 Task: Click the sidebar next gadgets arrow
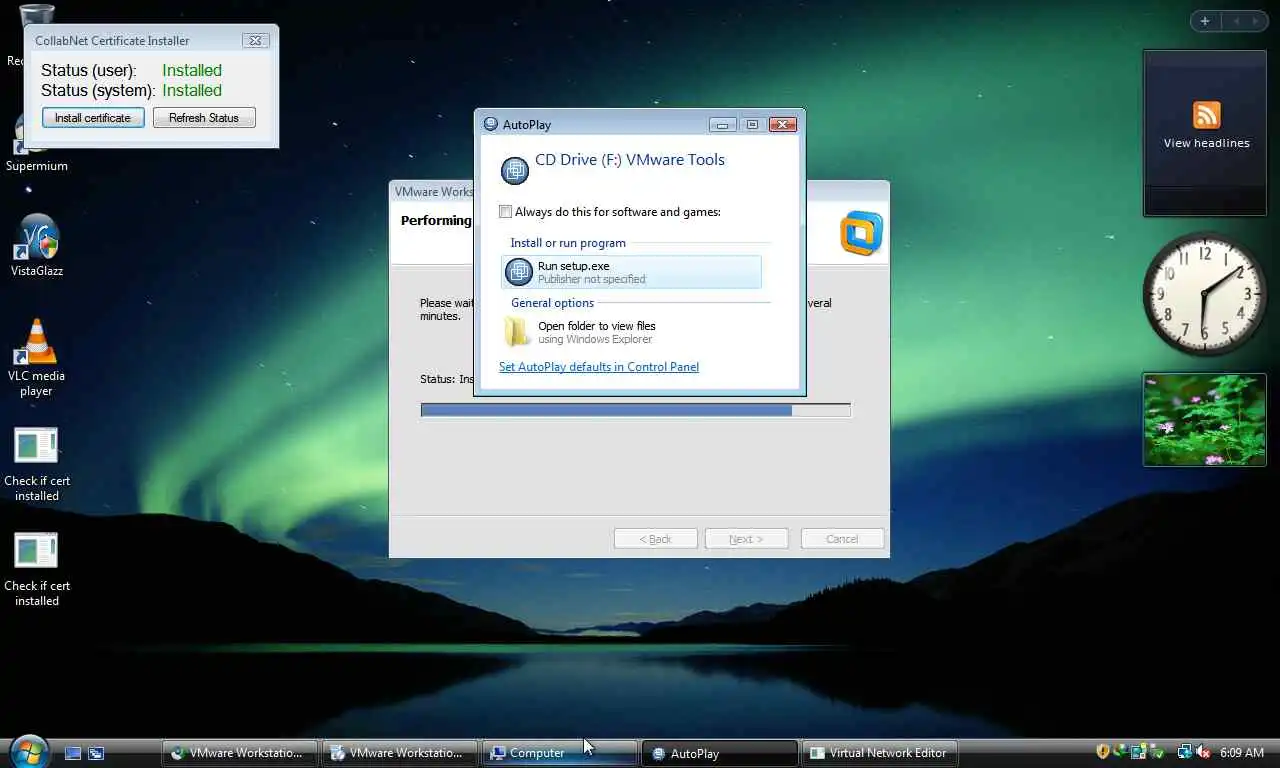click(1256, 21)
